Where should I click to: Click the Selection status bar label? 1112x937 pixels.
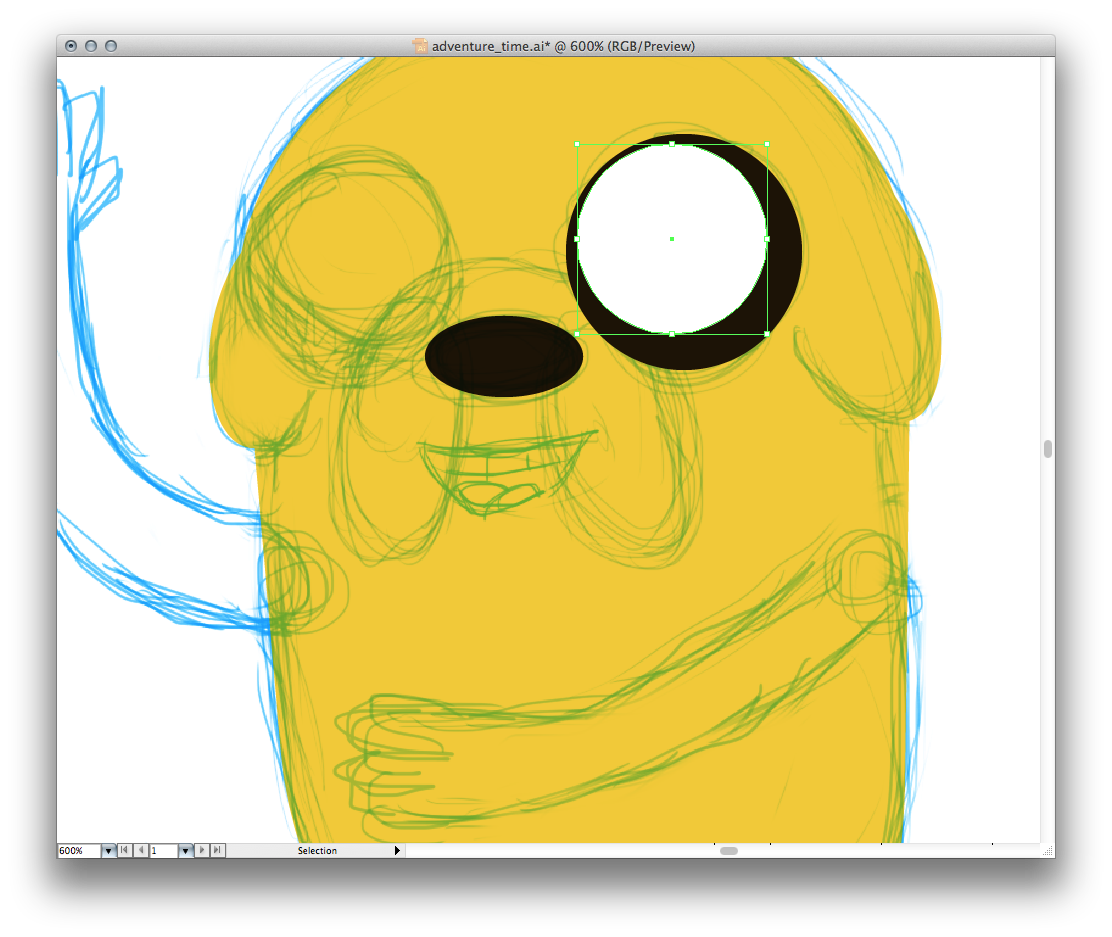coord(317,851)
